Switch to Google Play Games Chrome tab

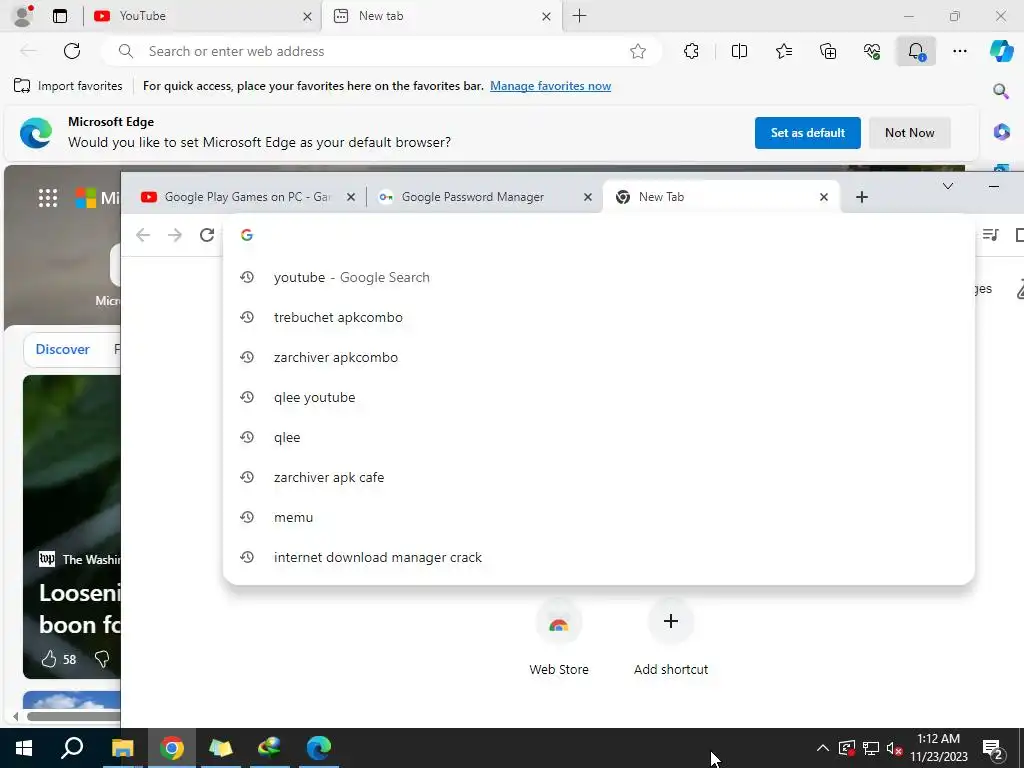247,197
